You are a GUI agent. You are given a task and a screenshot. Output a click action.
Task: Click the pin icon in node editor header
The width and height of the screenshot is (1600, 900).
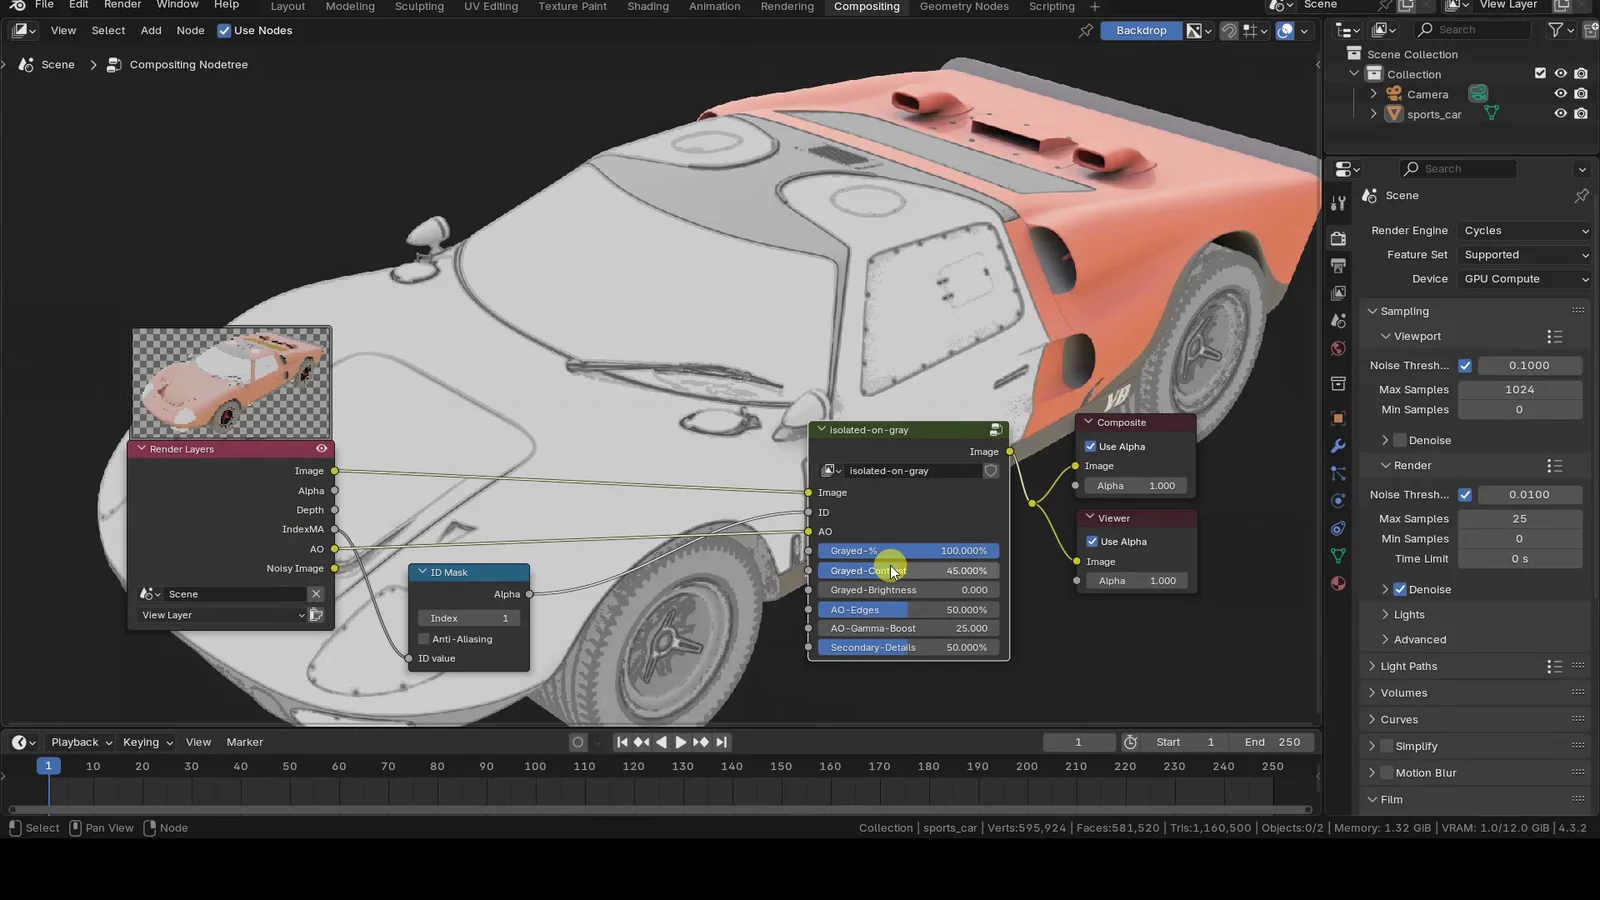(x=1085, y=31)
